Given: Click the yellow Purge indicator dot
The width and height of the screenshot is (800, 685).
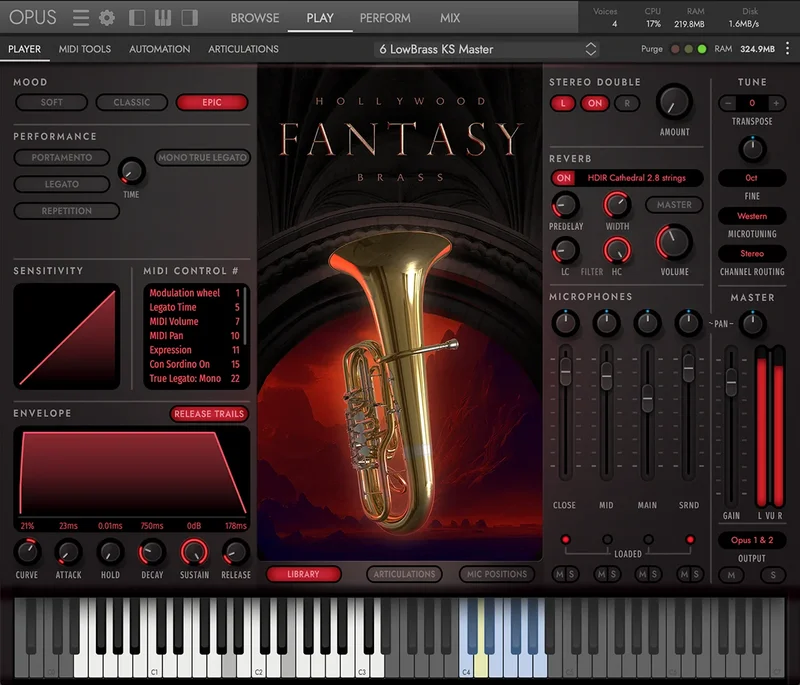Looking at the screenshot, I should point(688,49).
